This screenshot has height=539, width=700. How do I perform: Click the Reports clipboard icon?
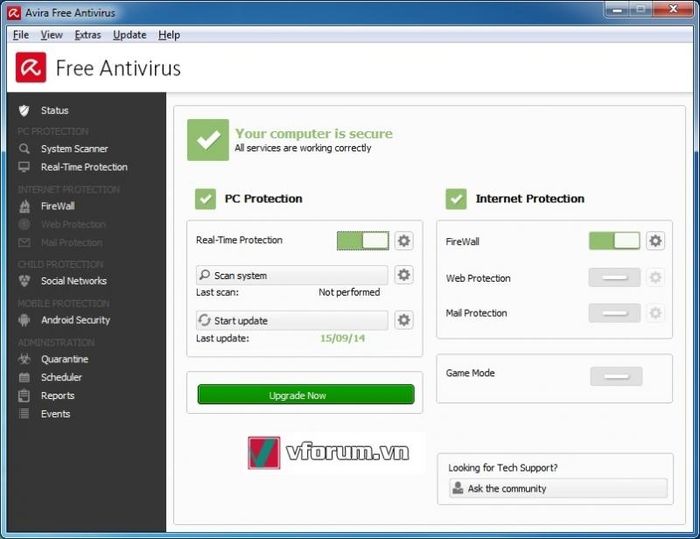pyautogui.click(x=24, y=396)
